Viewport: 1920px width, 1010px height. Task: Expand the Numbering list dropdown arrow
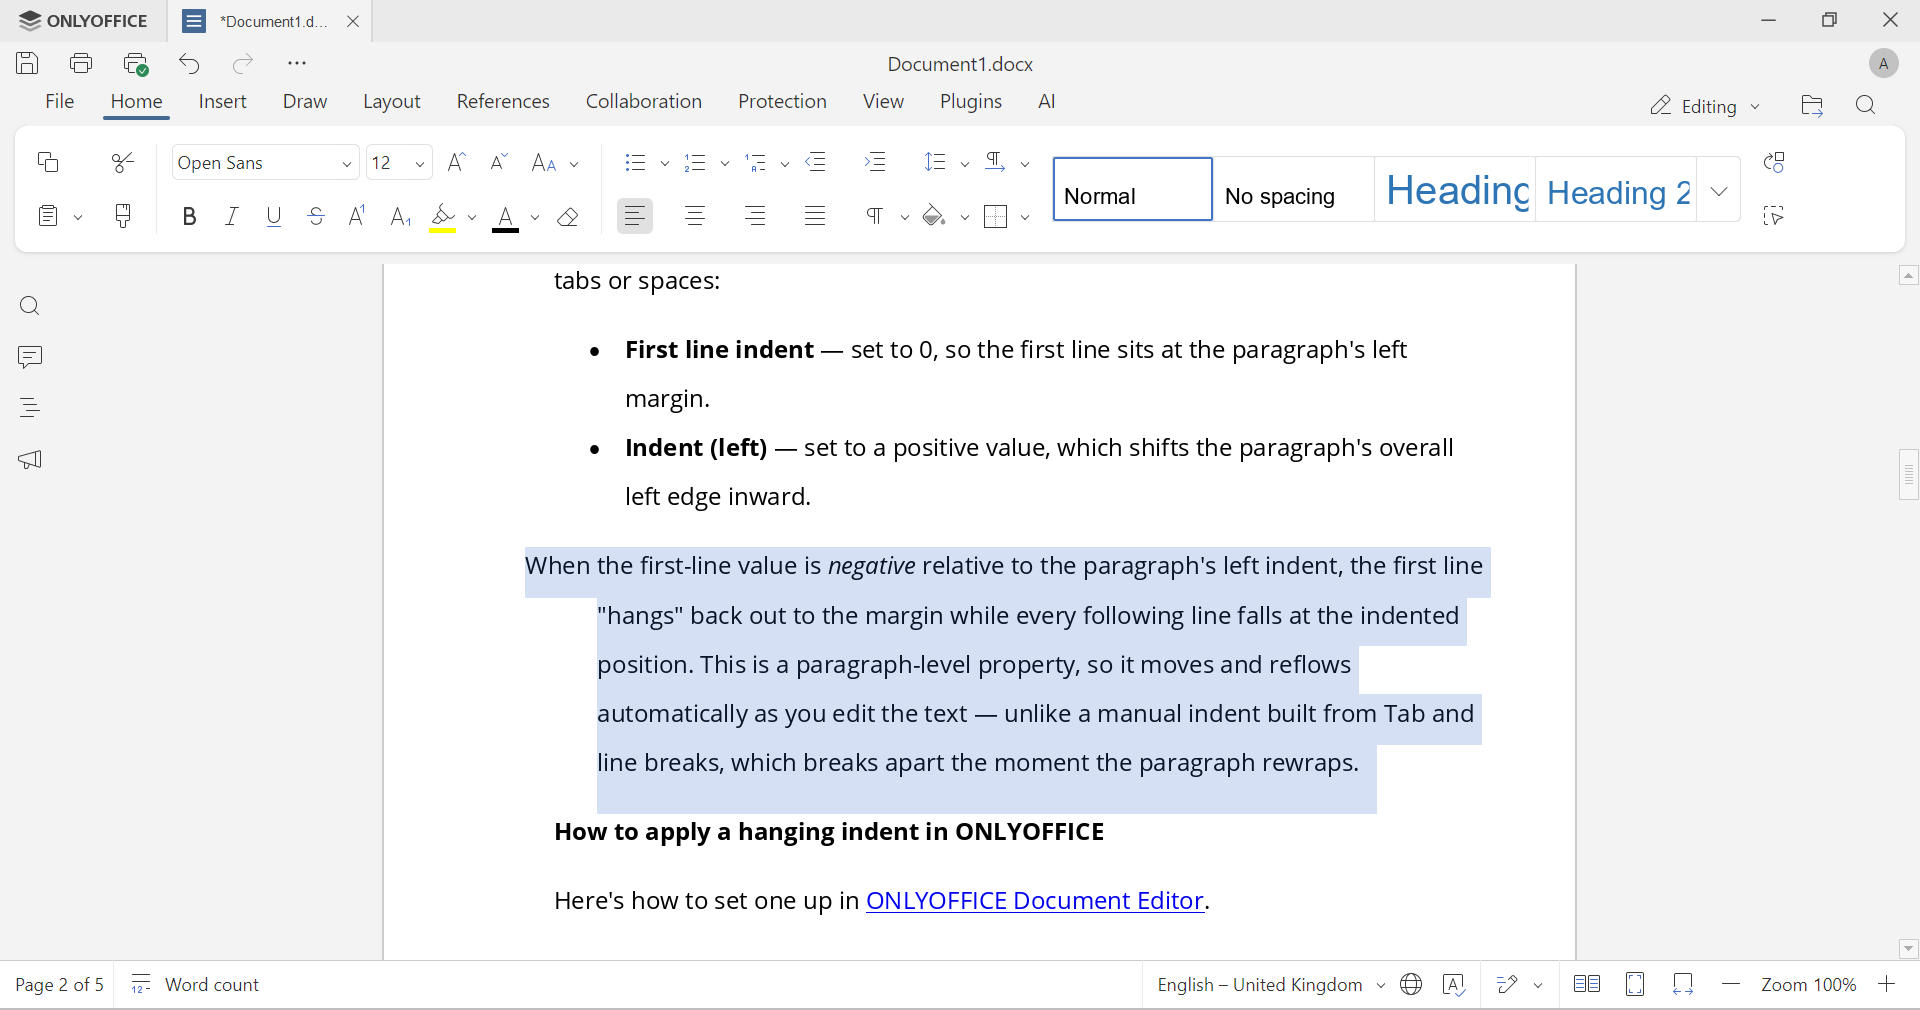tap(725, 164)
